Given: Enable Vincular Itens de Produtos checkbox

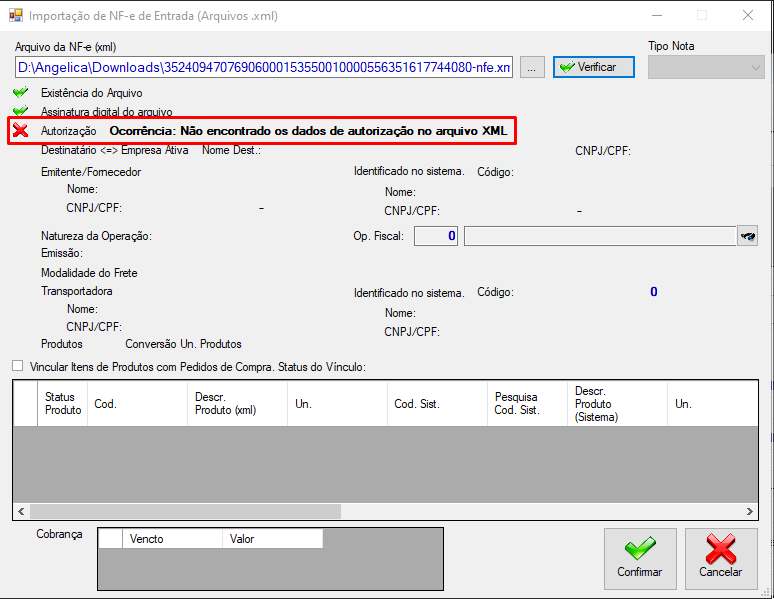Looking at the screenshot, I should point(18,366).
